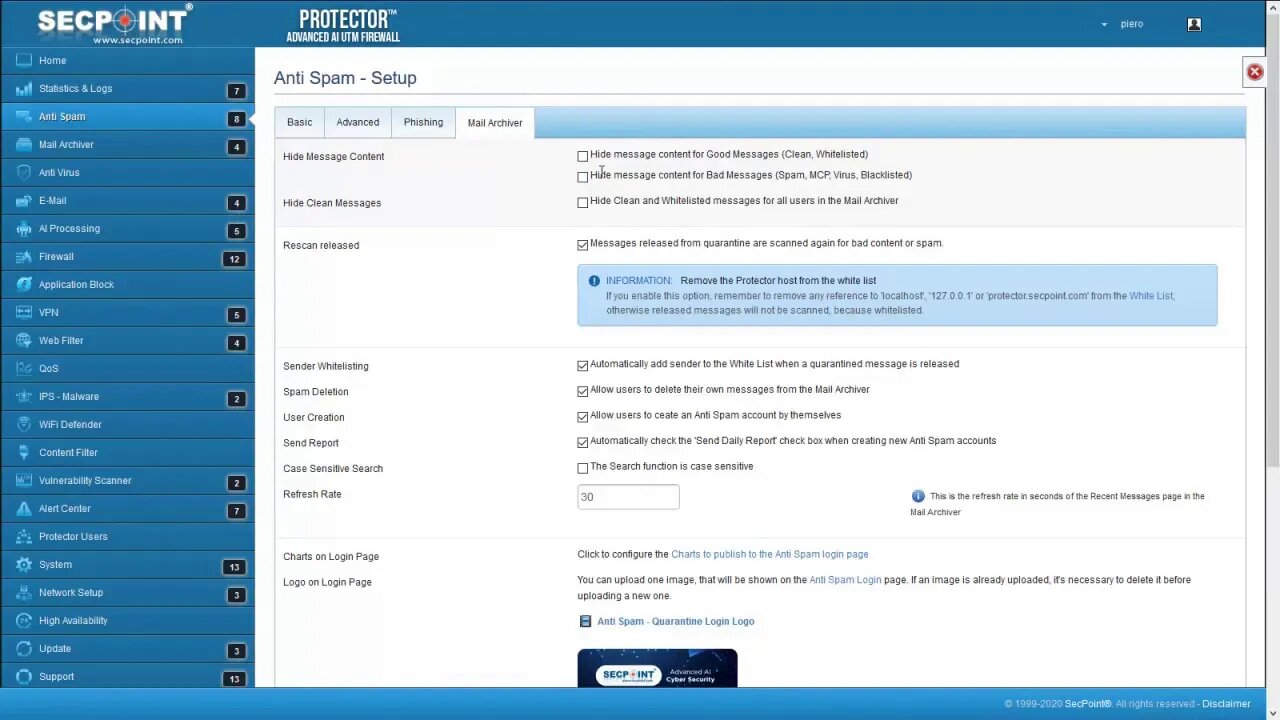This screenshot has height=720, width=1280.
Task: Select the Mail Archiver tab
Action: pos(495,123)
